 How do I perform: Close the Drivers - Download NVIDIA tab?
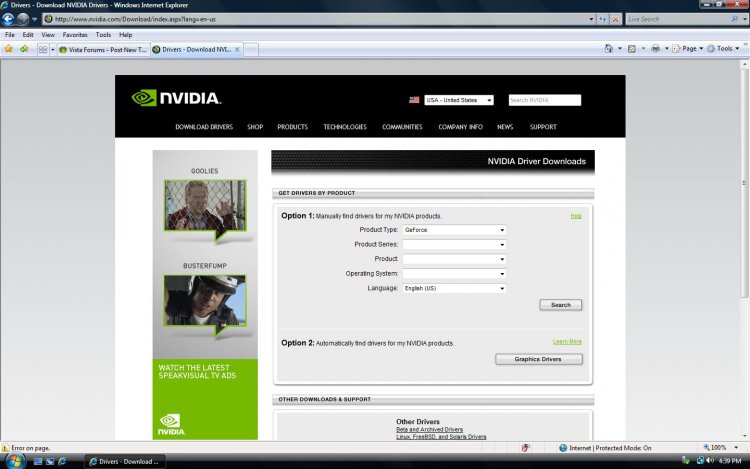[x=237, y=49]
